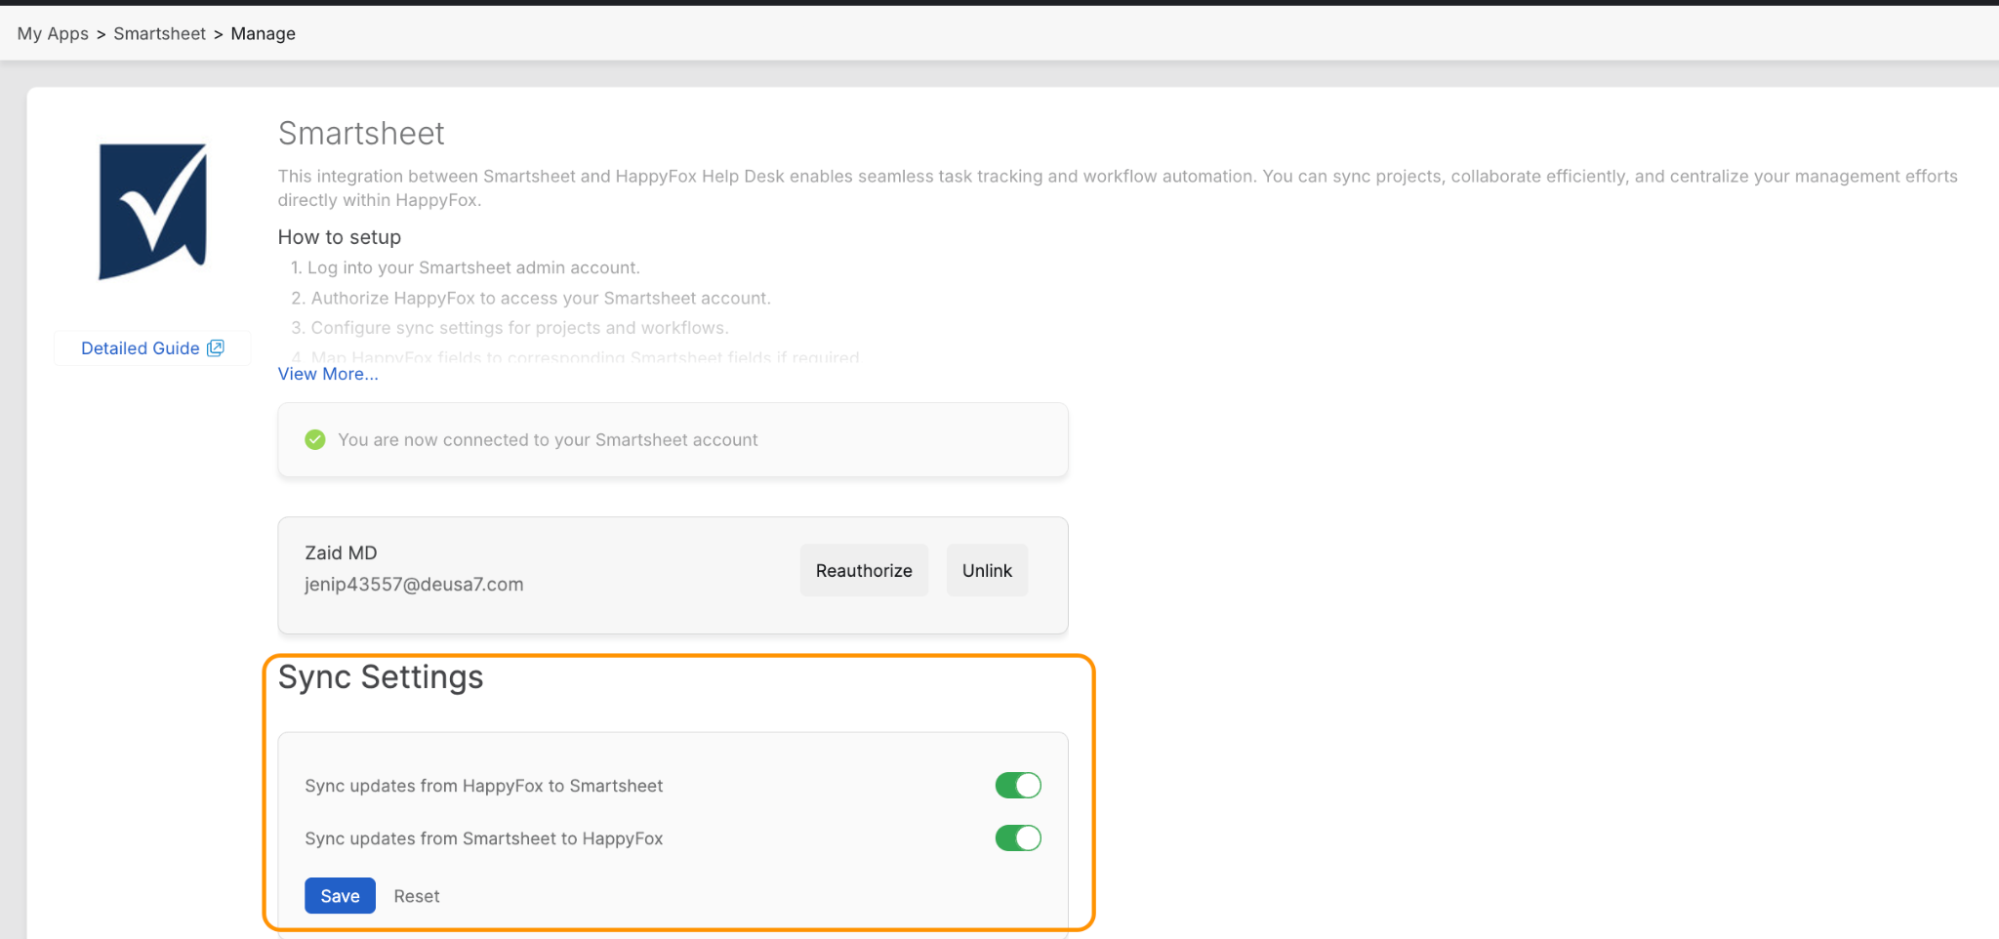Screen dimensions: 1999x939
Task: Open Smartsheet breadcrumb item
Action: tap(160, 33)
